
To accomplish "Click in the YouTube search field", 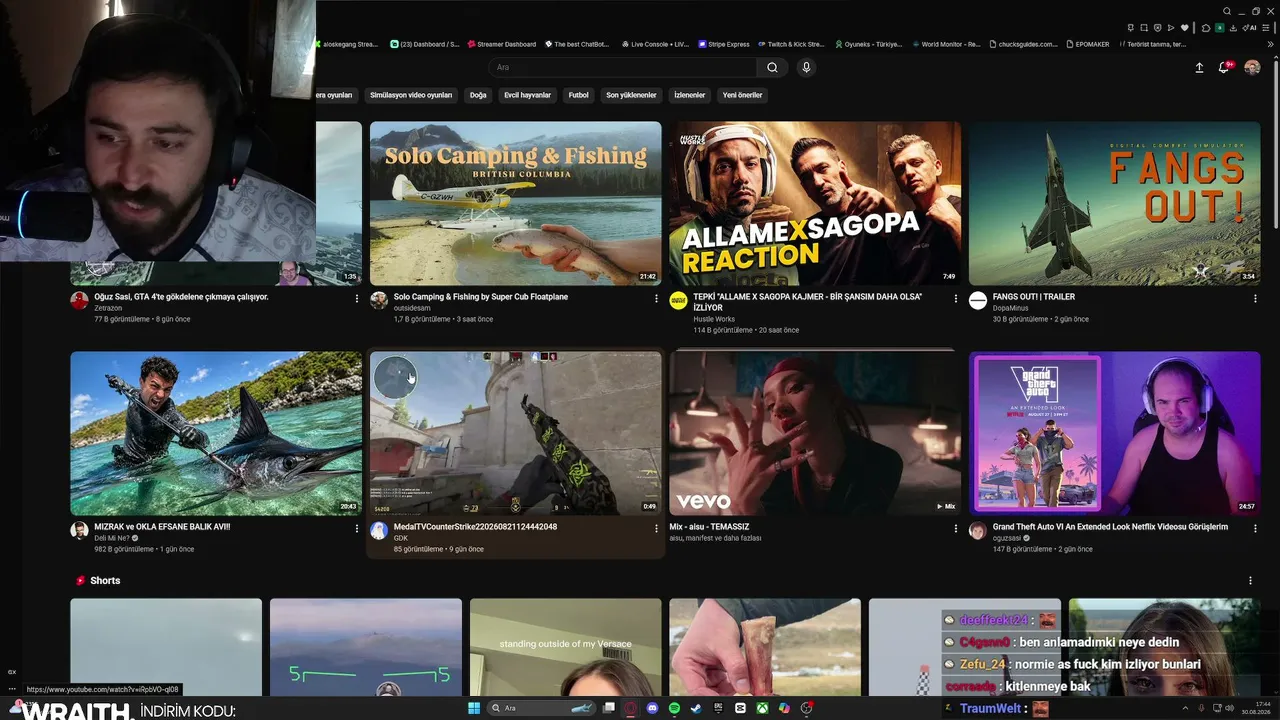I will [x=622, y=67].
